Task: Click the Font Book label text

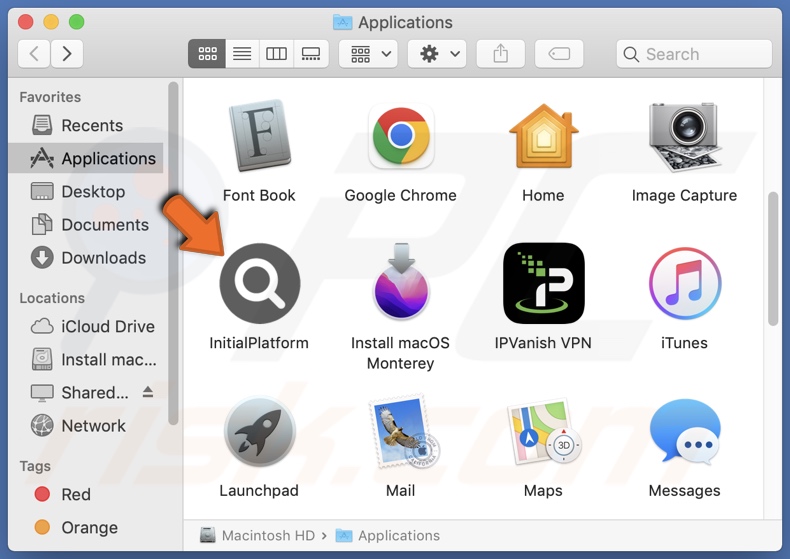Action: pos(259,195)
